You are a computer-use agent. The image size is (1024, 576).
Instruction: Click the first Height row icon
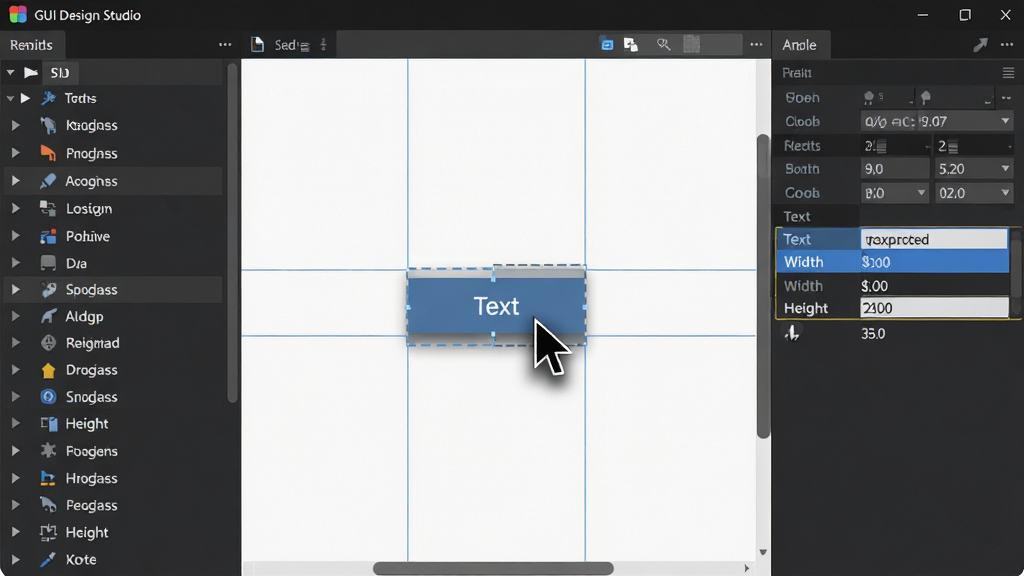point(48,424)
